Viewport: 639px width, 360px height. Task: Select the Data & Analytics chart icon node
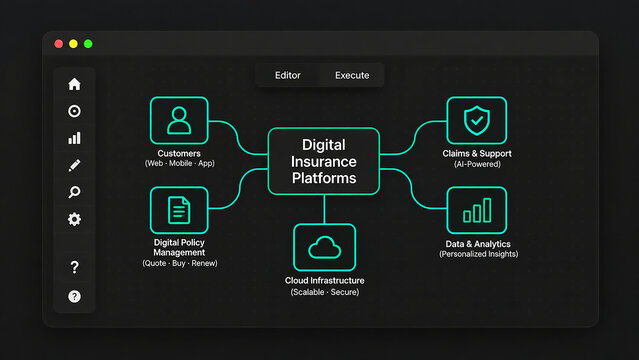click(x=477, y=210)
